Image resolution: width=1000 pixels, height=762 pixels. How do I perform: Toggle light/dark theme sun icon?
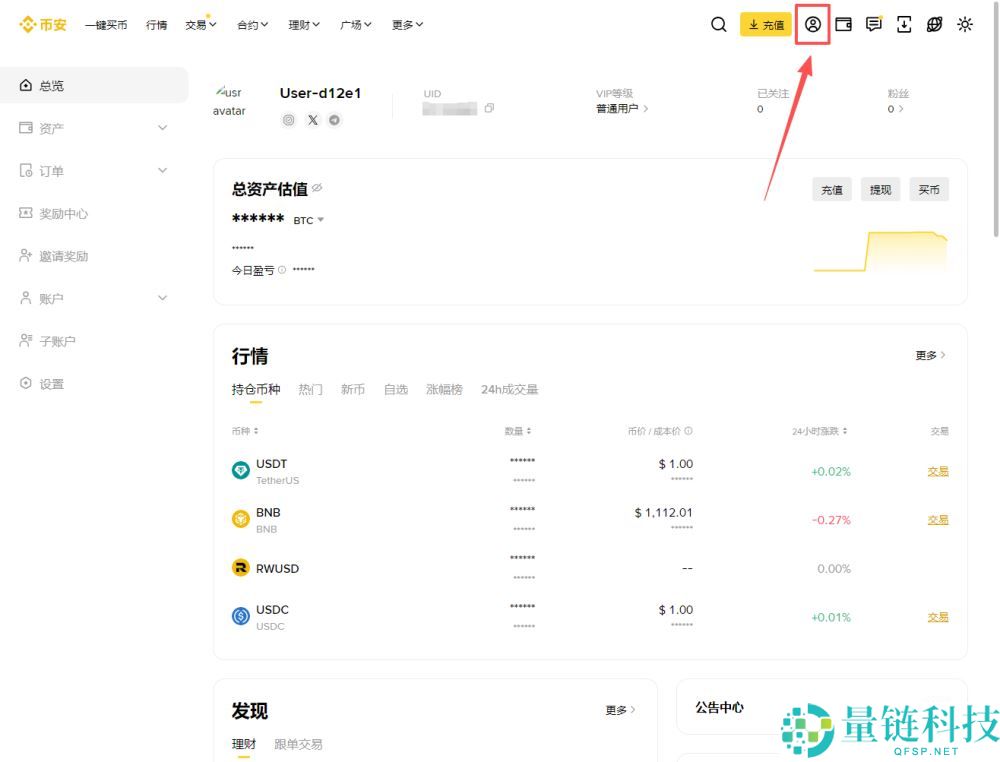pyautogui.click(x=965, y=25)
